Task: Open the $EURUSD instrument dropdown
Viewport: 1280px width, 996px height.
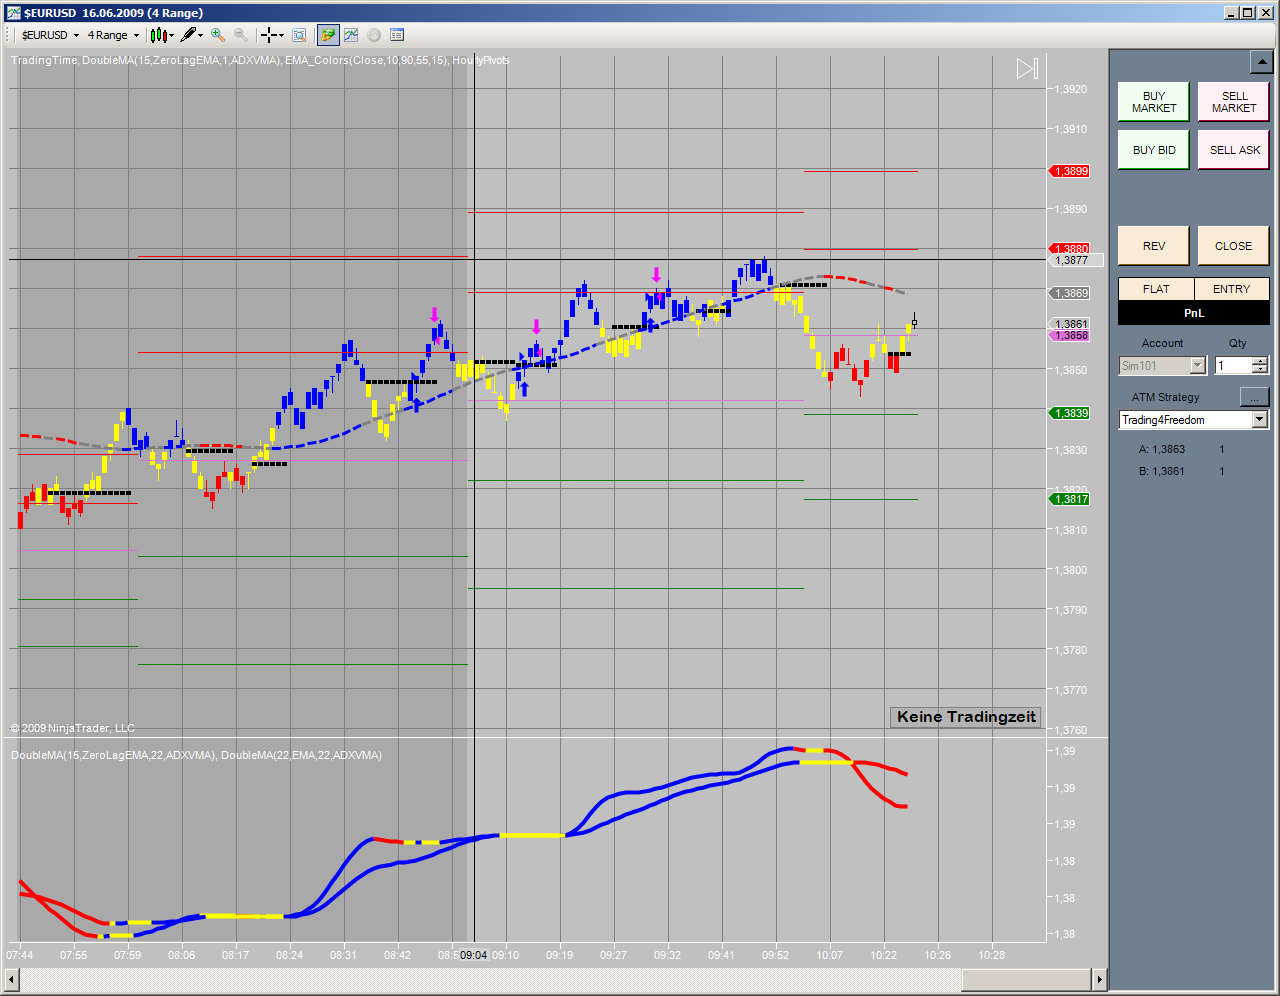Action: tap(50, 35)
